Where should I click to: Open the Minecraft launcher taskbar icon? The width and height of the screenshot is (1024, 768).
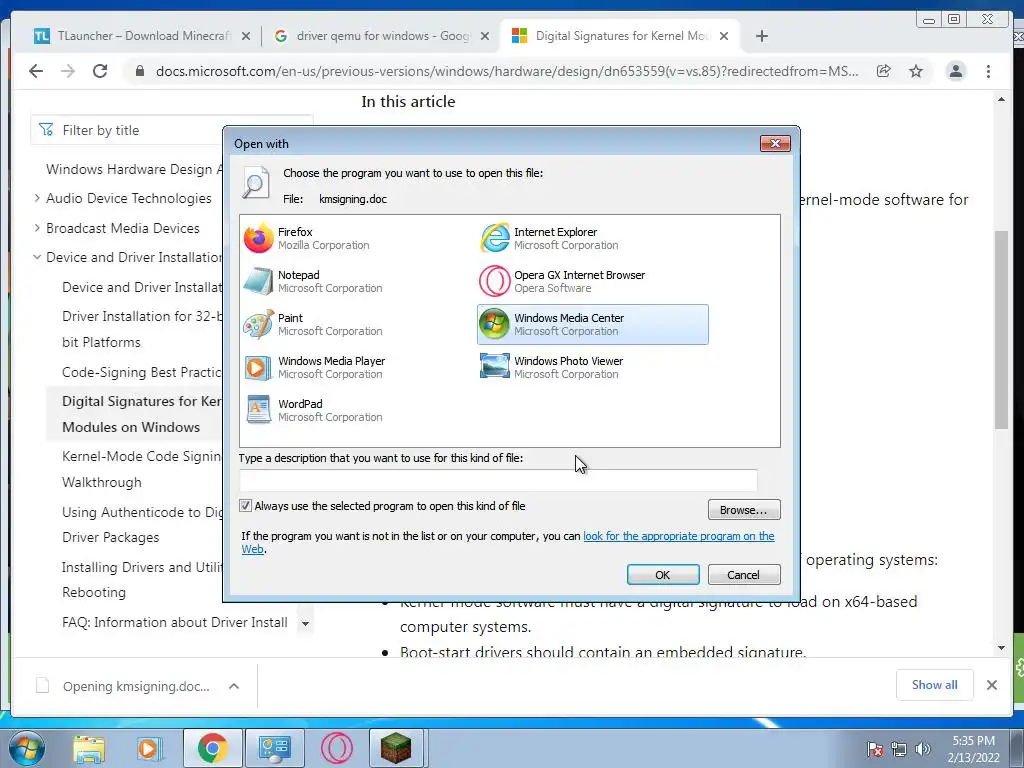tap(396, 749)
